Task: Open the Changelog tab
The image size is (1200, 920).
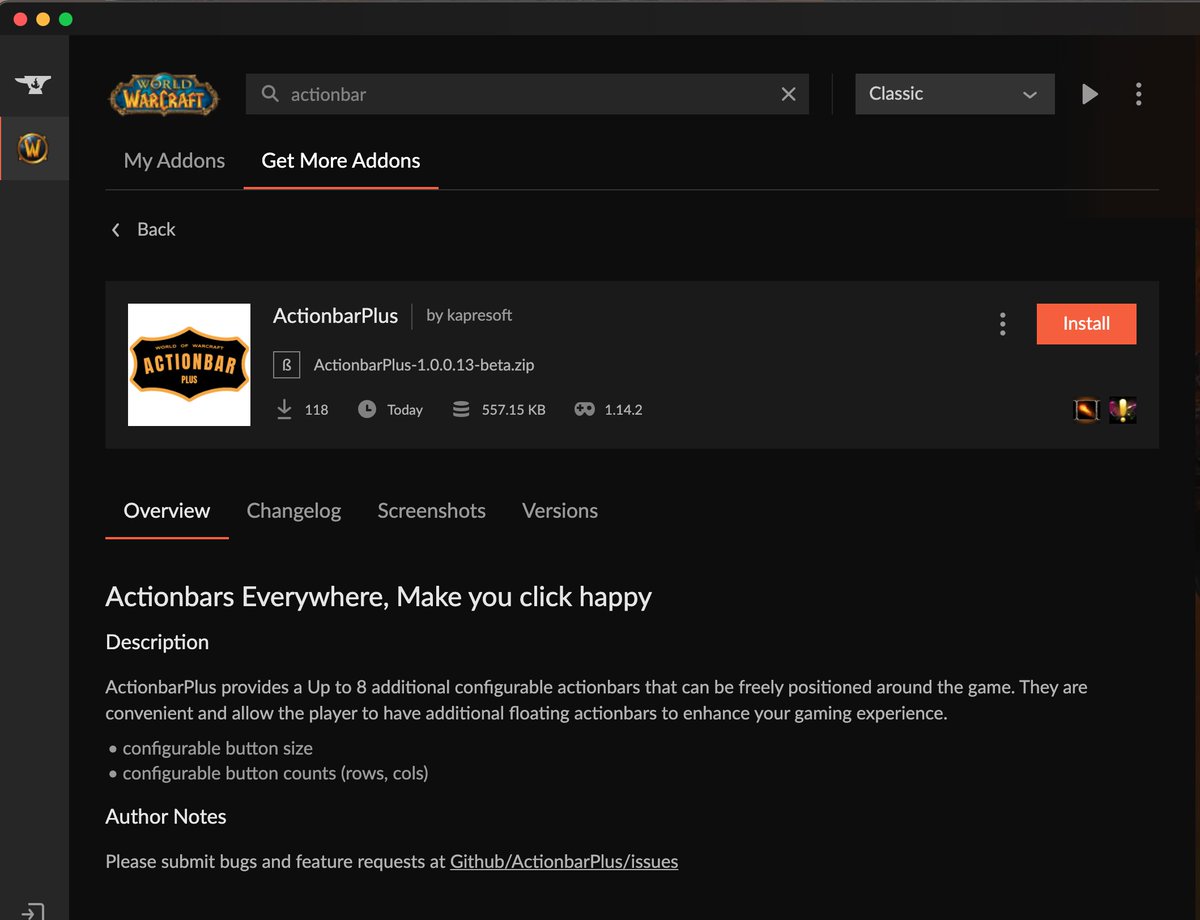Action: 294,511
